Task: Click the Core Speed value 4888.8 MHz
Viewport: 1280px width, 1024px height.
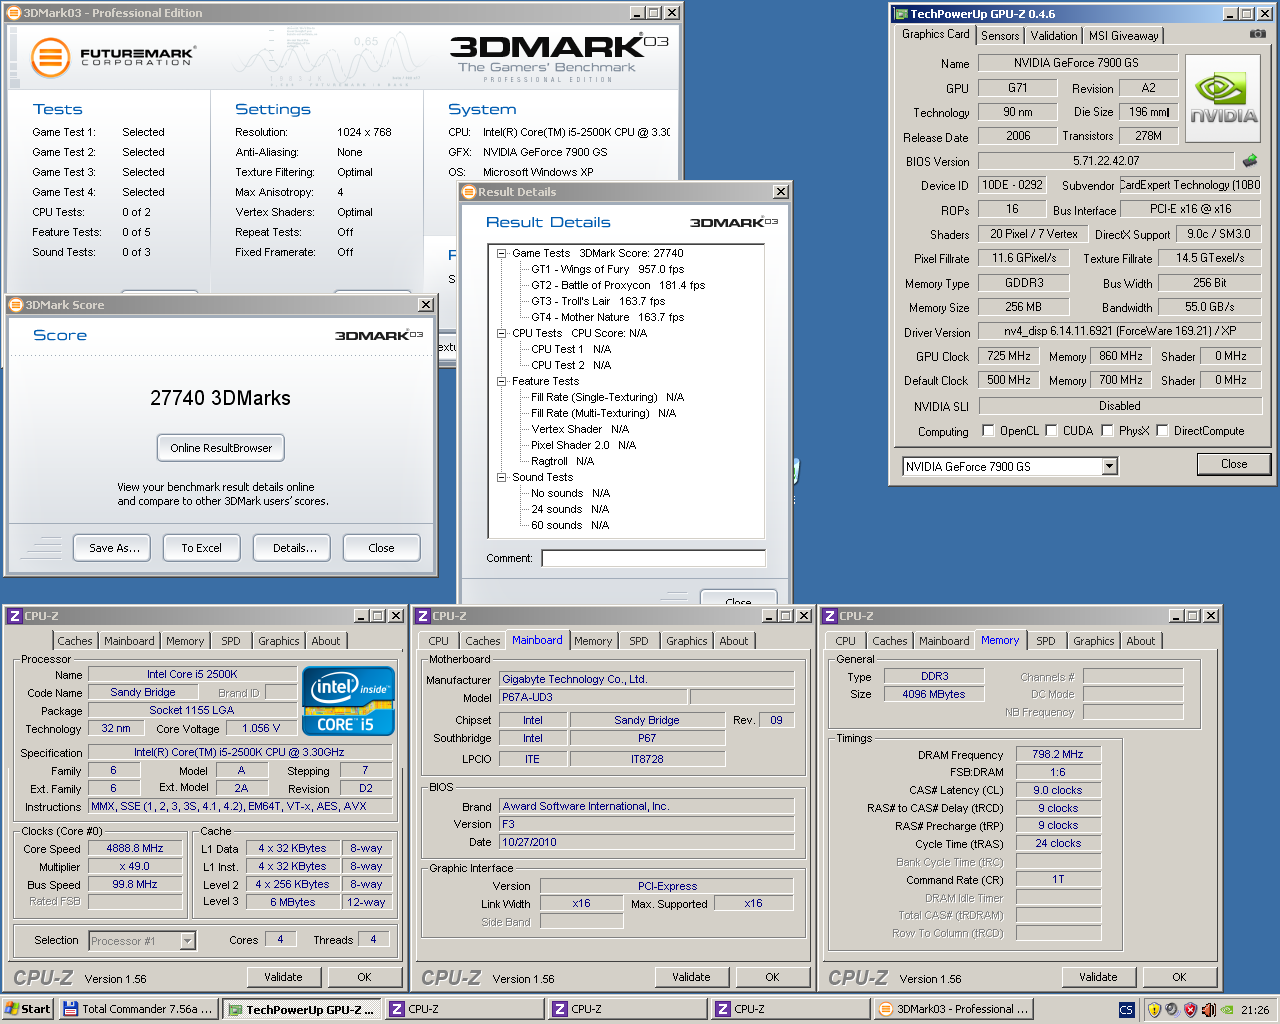Action: 135,848
